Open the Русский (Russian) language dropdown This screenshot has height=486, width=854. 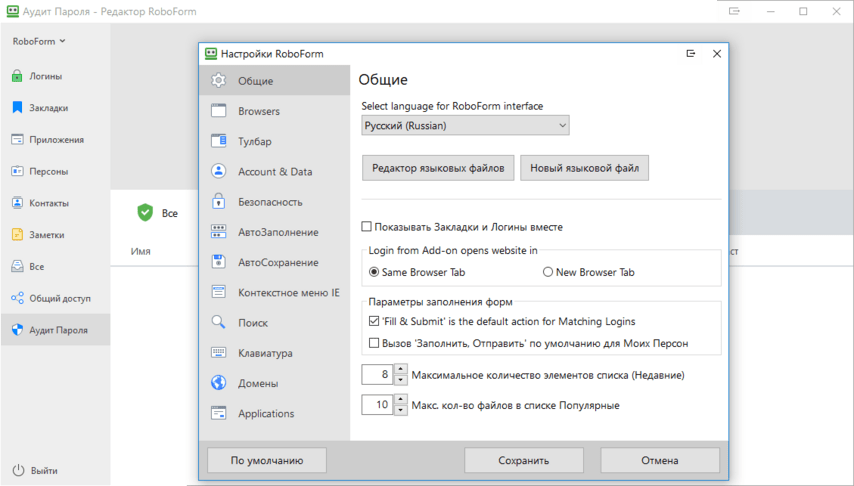point(465,125)
